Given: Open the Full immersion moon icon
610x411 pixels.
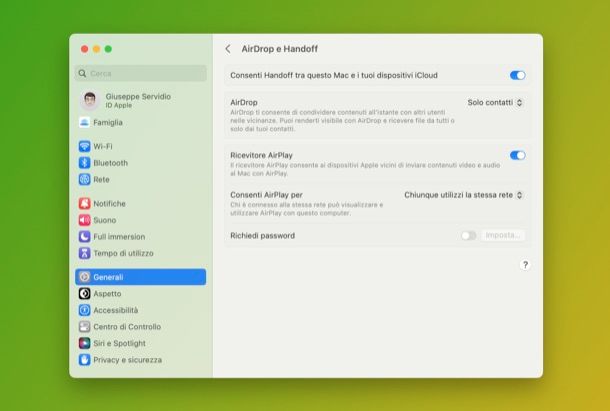Looking at the screenshot, I should click(84, 237).
